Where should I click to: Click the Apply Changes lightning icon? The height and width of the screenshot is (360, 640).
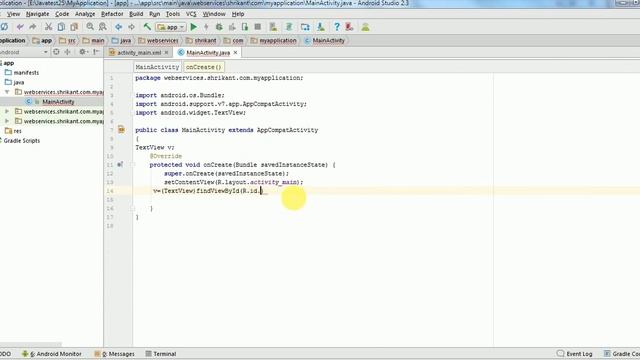(206, 27)
